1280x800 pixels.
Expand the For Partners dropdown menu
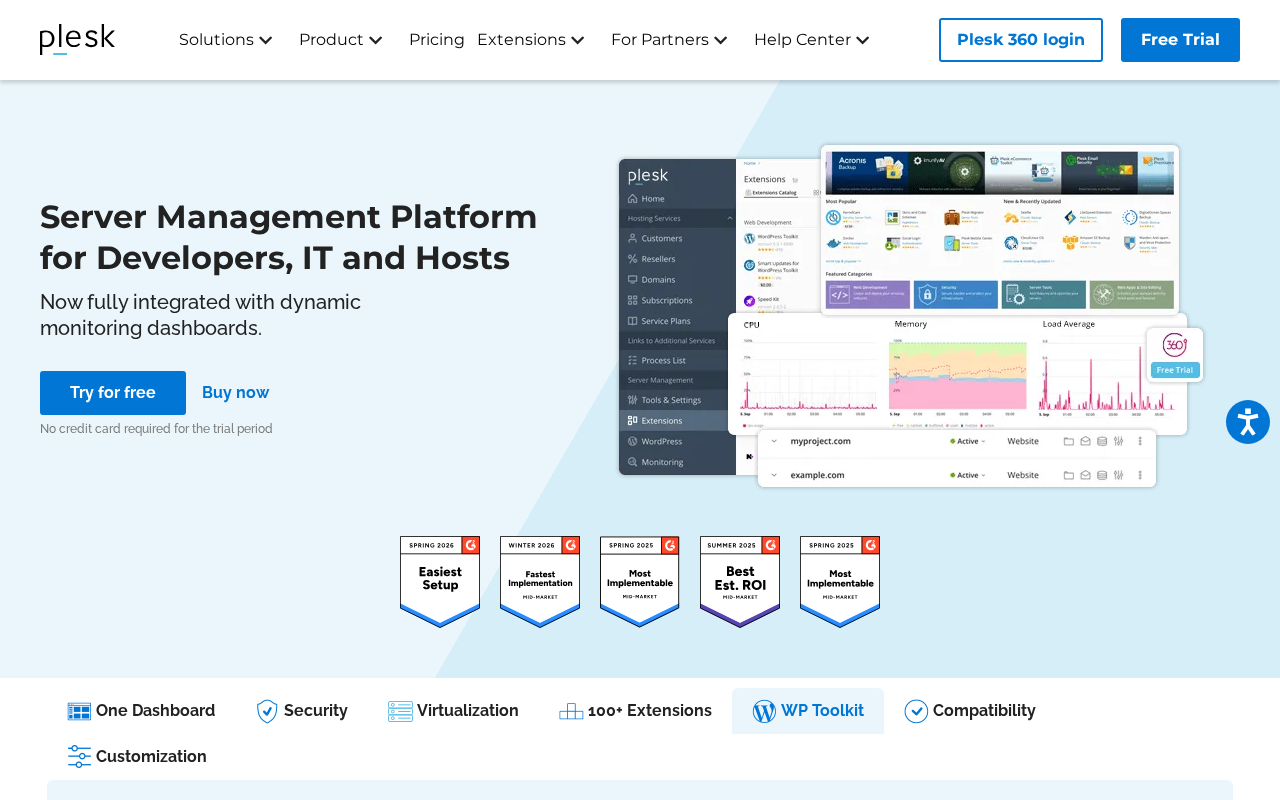pyautogui.click(x=669, y=40)
